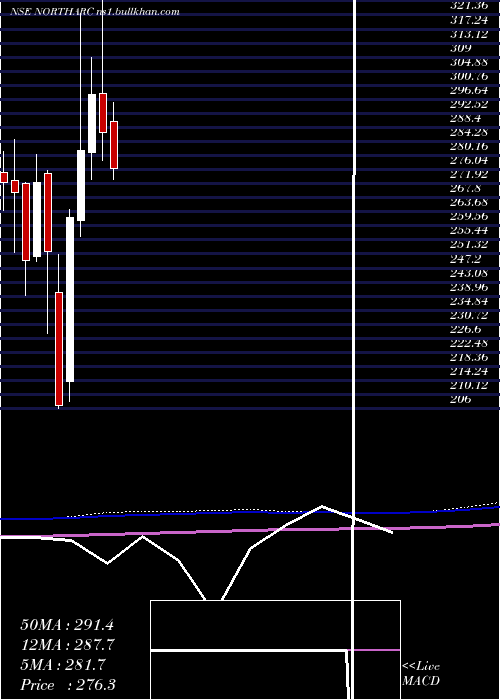This screenshot has height=700, width=500.
Task: Click the 263.68 price axis label
Action: click(469, 203)
